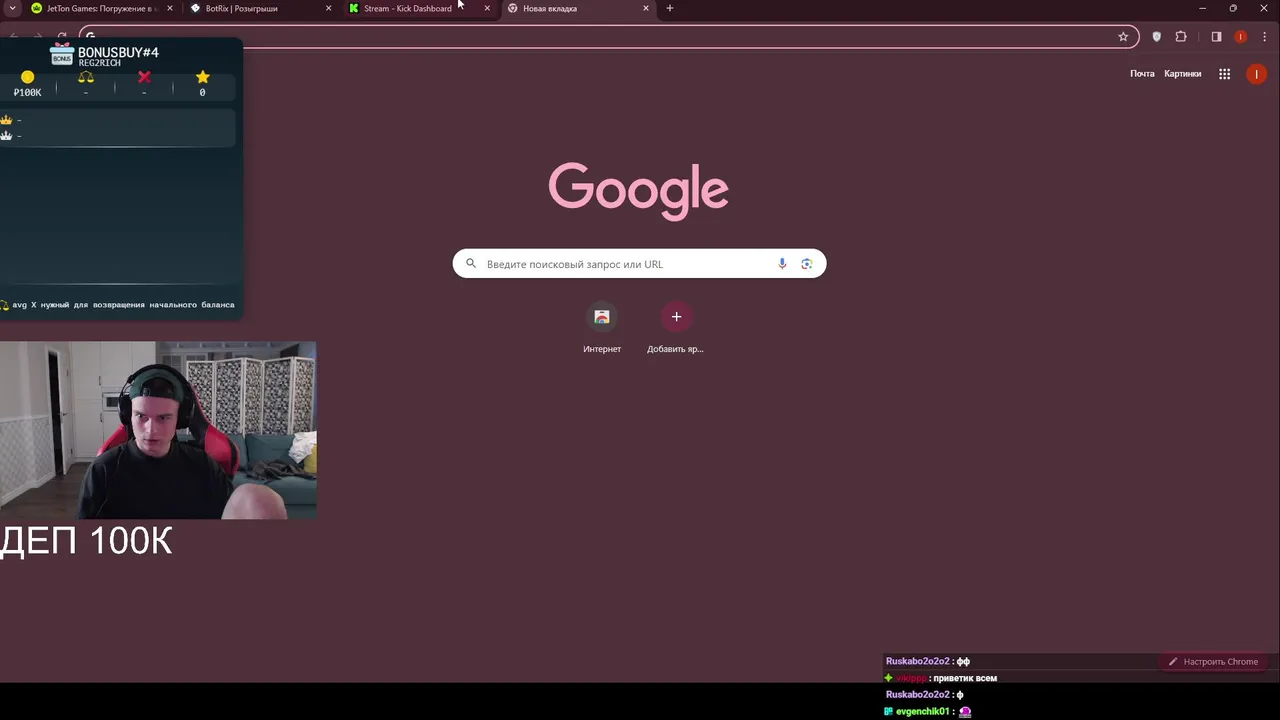Open the tab search dropdown
This screenshot has height=720, width=1280.
(x=12, y=8)
